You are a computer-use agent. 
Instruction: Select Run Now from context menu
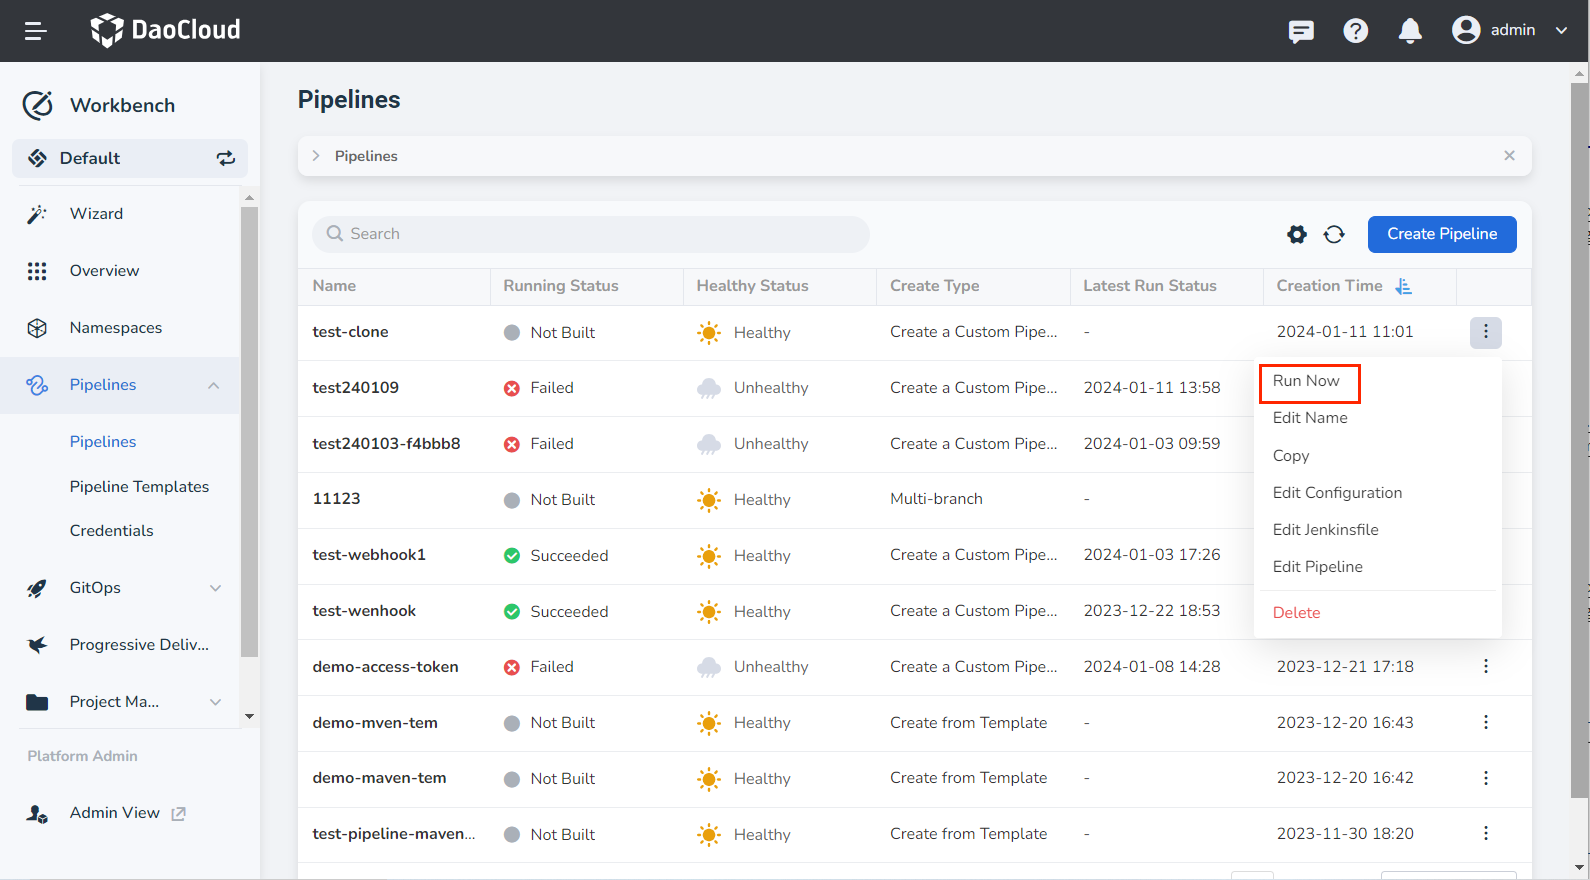[x=1306, y=381]
